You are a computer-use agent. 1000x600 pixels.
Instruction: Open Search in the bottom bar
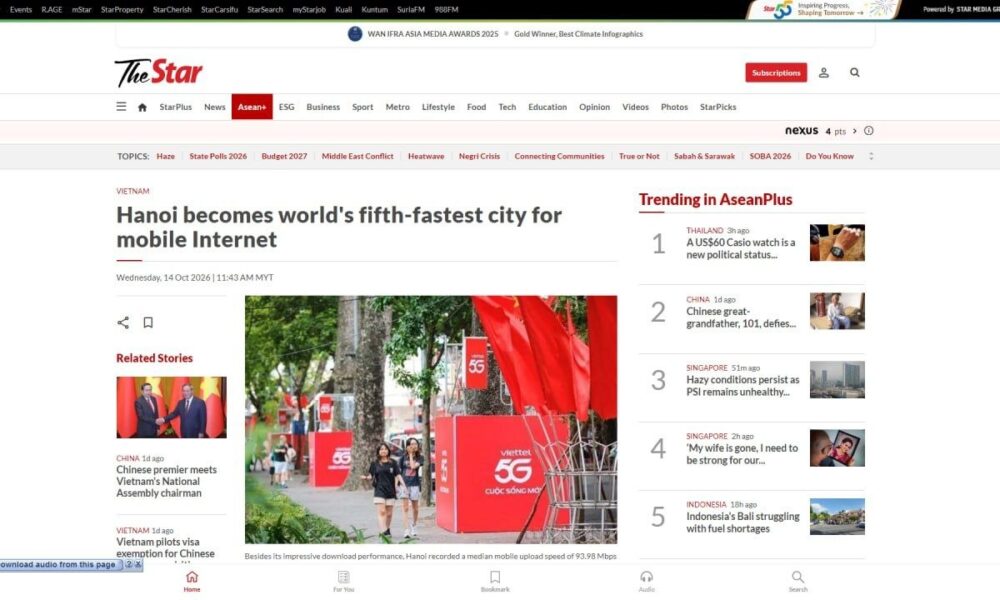coord(798,581)
